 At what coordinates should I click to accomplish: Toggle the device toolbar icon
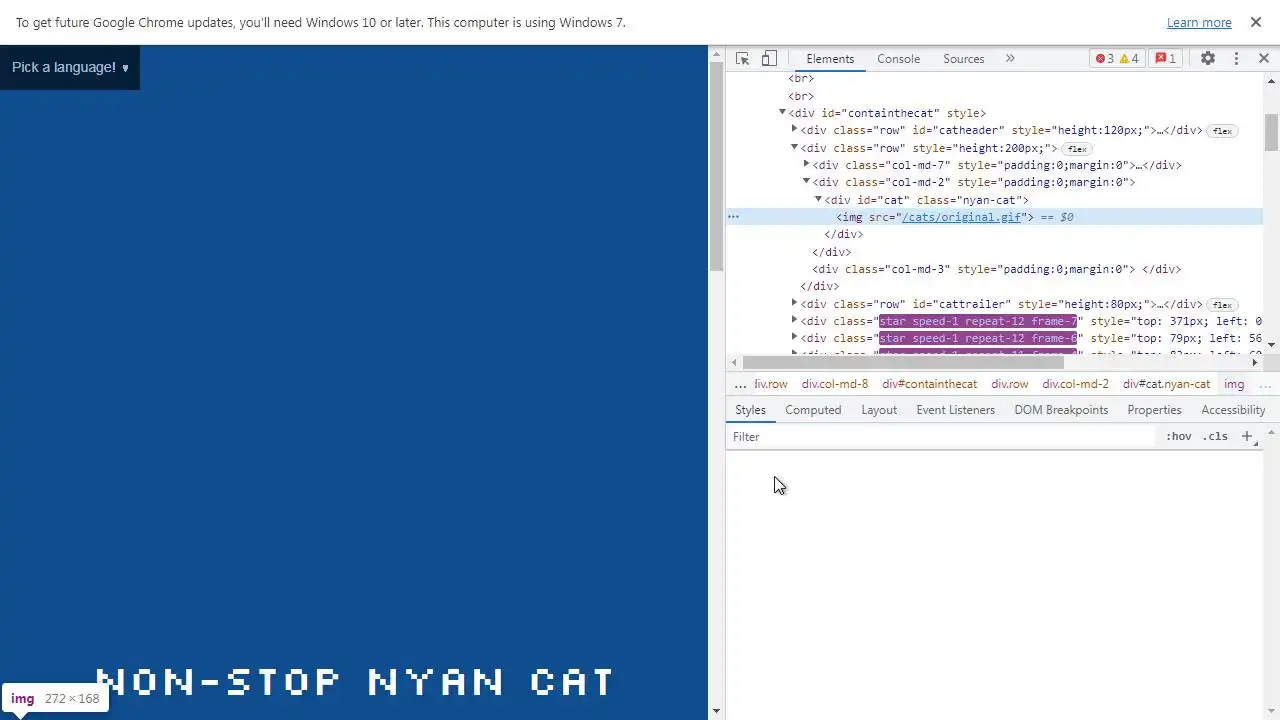click(769, 59)
